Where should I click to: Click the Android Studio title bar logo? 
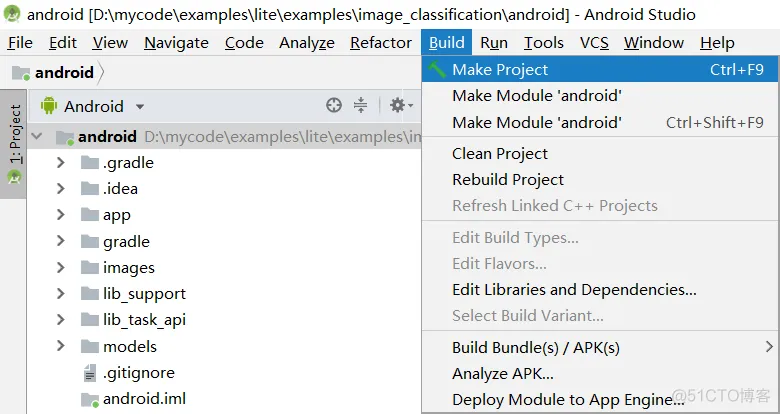(x=11, y=13)
